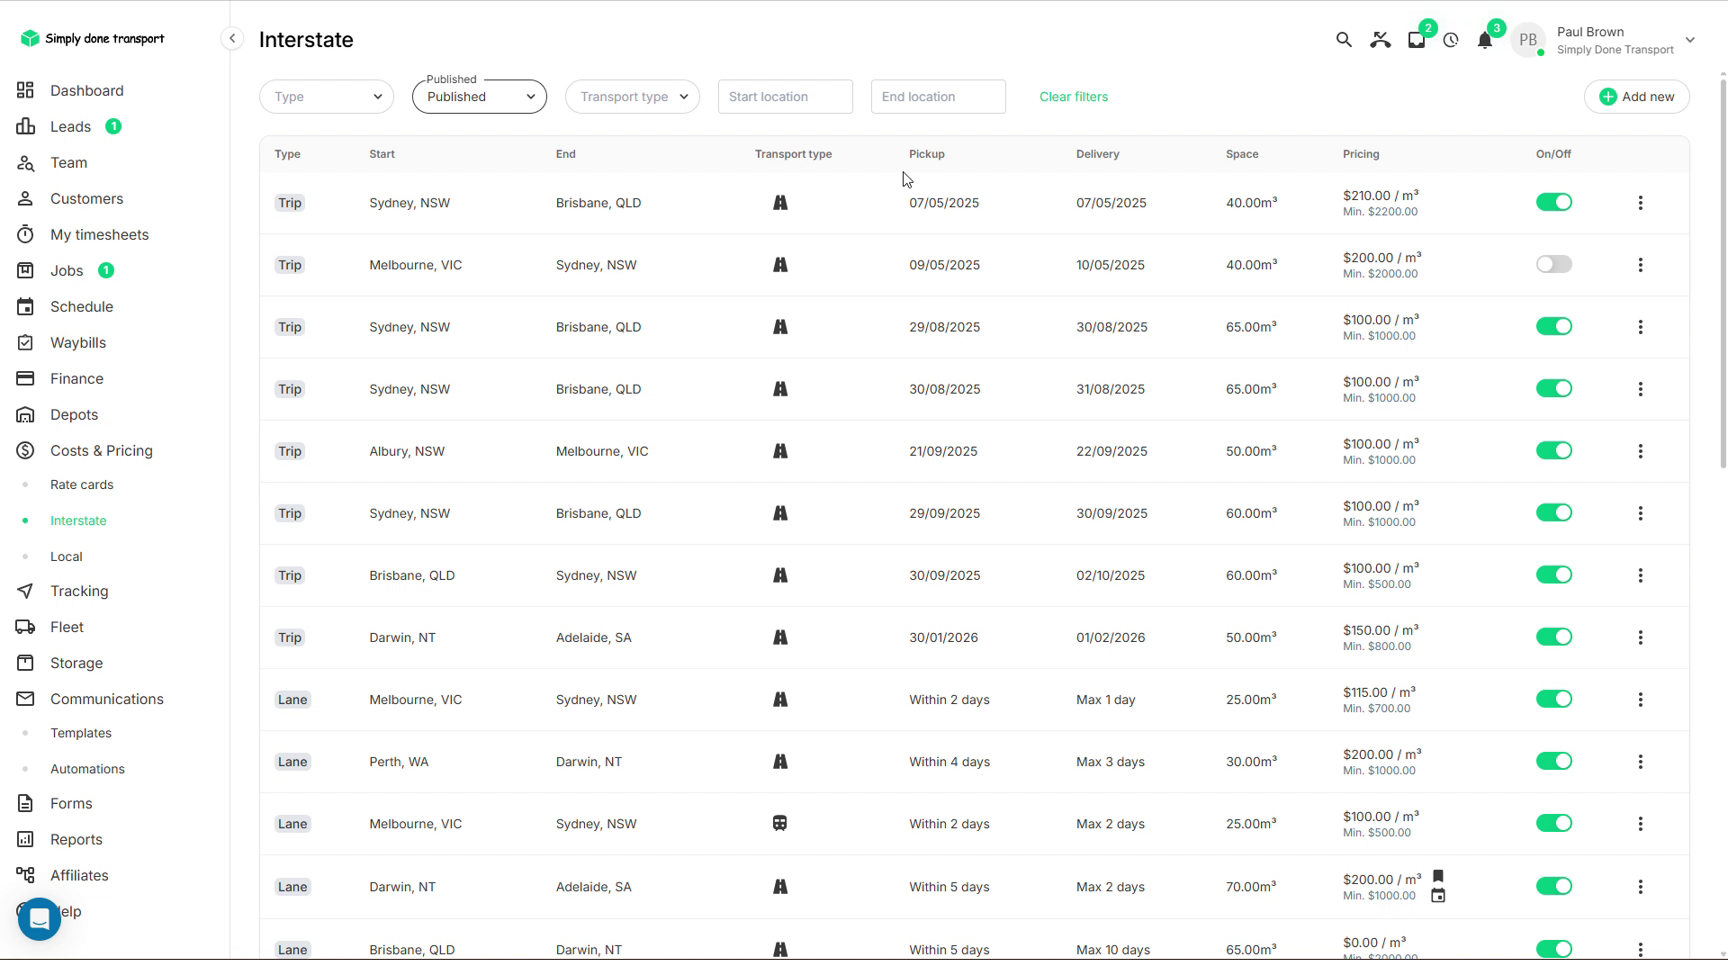1728x960 pixels.
Task: Click train icon in Melbourne to Sydney Max 2 days lane
Action: point(780,823)
